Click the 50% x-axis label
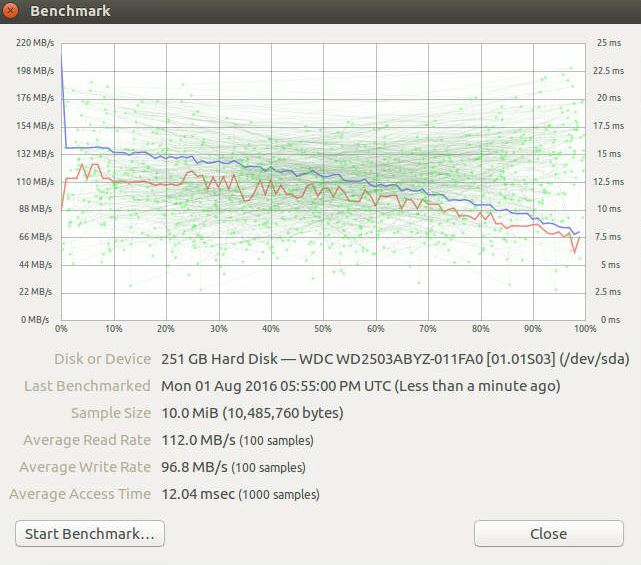The width and height of the screenshot is (641, 565). click(x=323, y=329)
